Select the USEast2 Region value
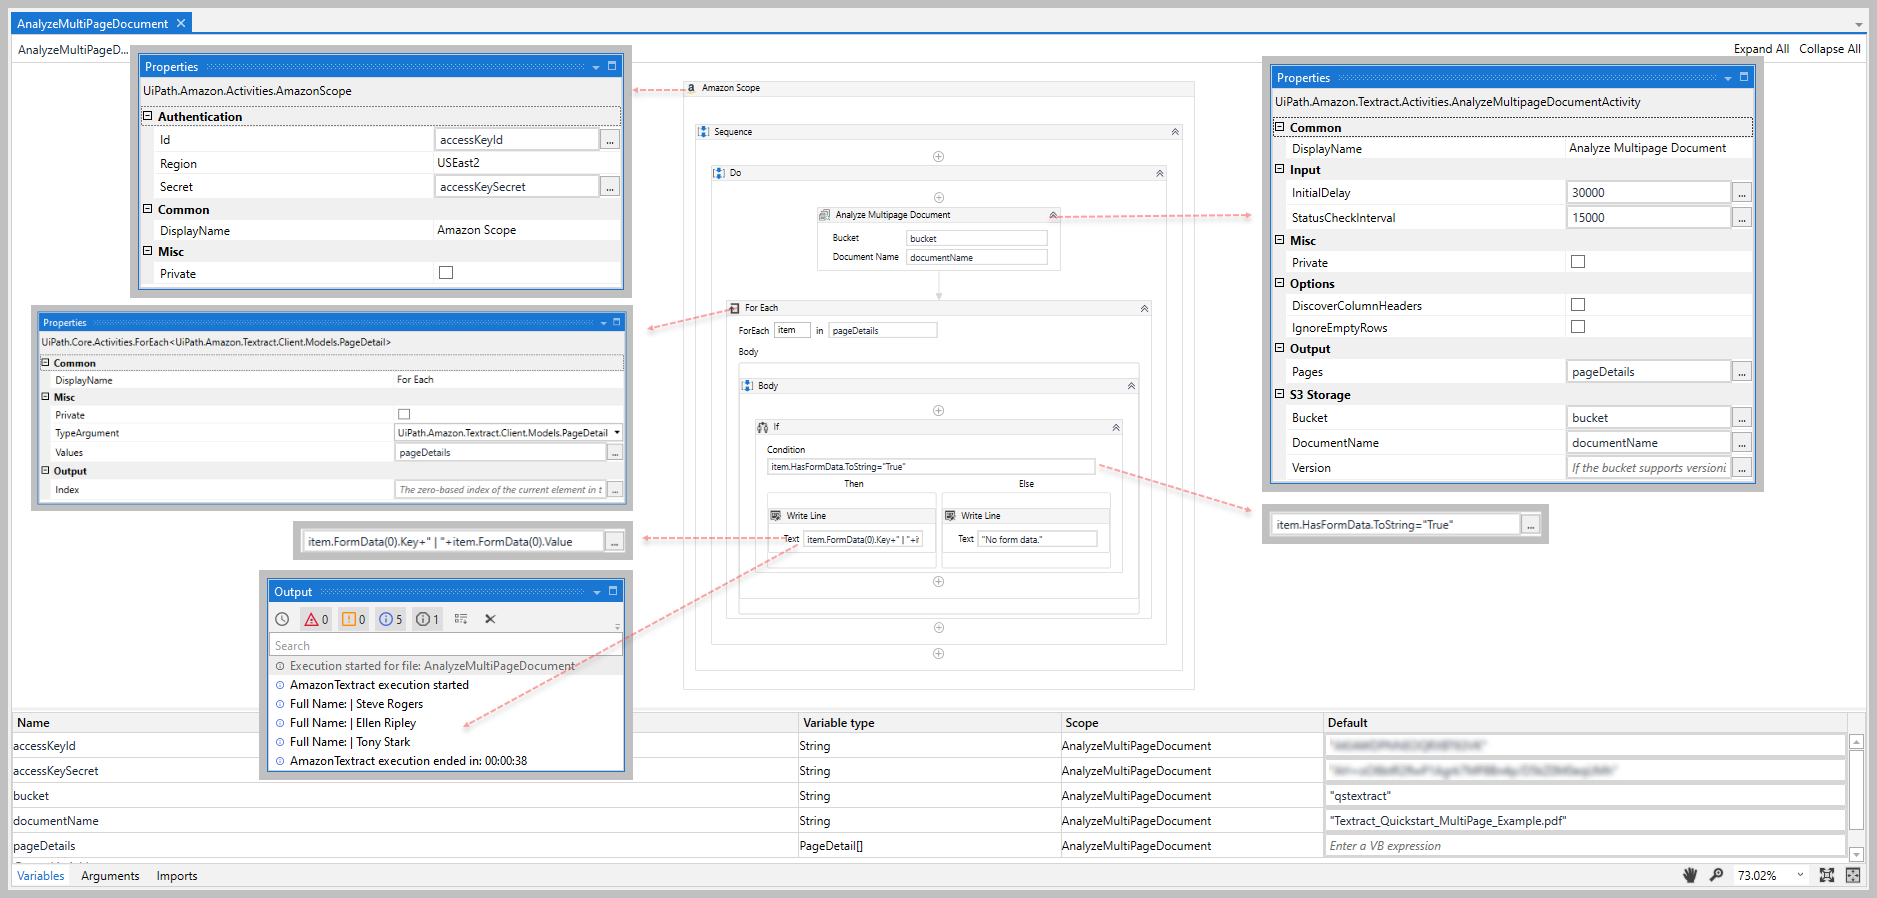The width and height of the screenshot is (1877, 898). pos(459,163)
